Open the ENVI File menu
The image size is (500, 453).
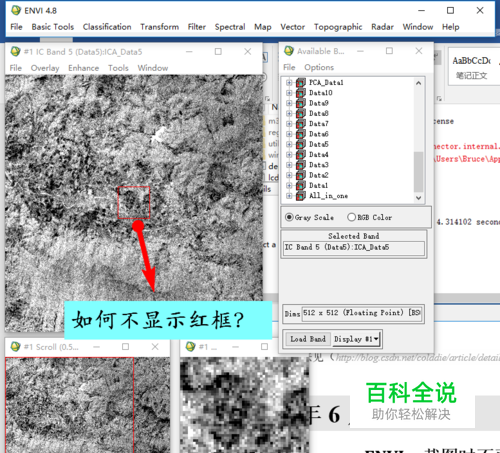click(x=16, y=27)
